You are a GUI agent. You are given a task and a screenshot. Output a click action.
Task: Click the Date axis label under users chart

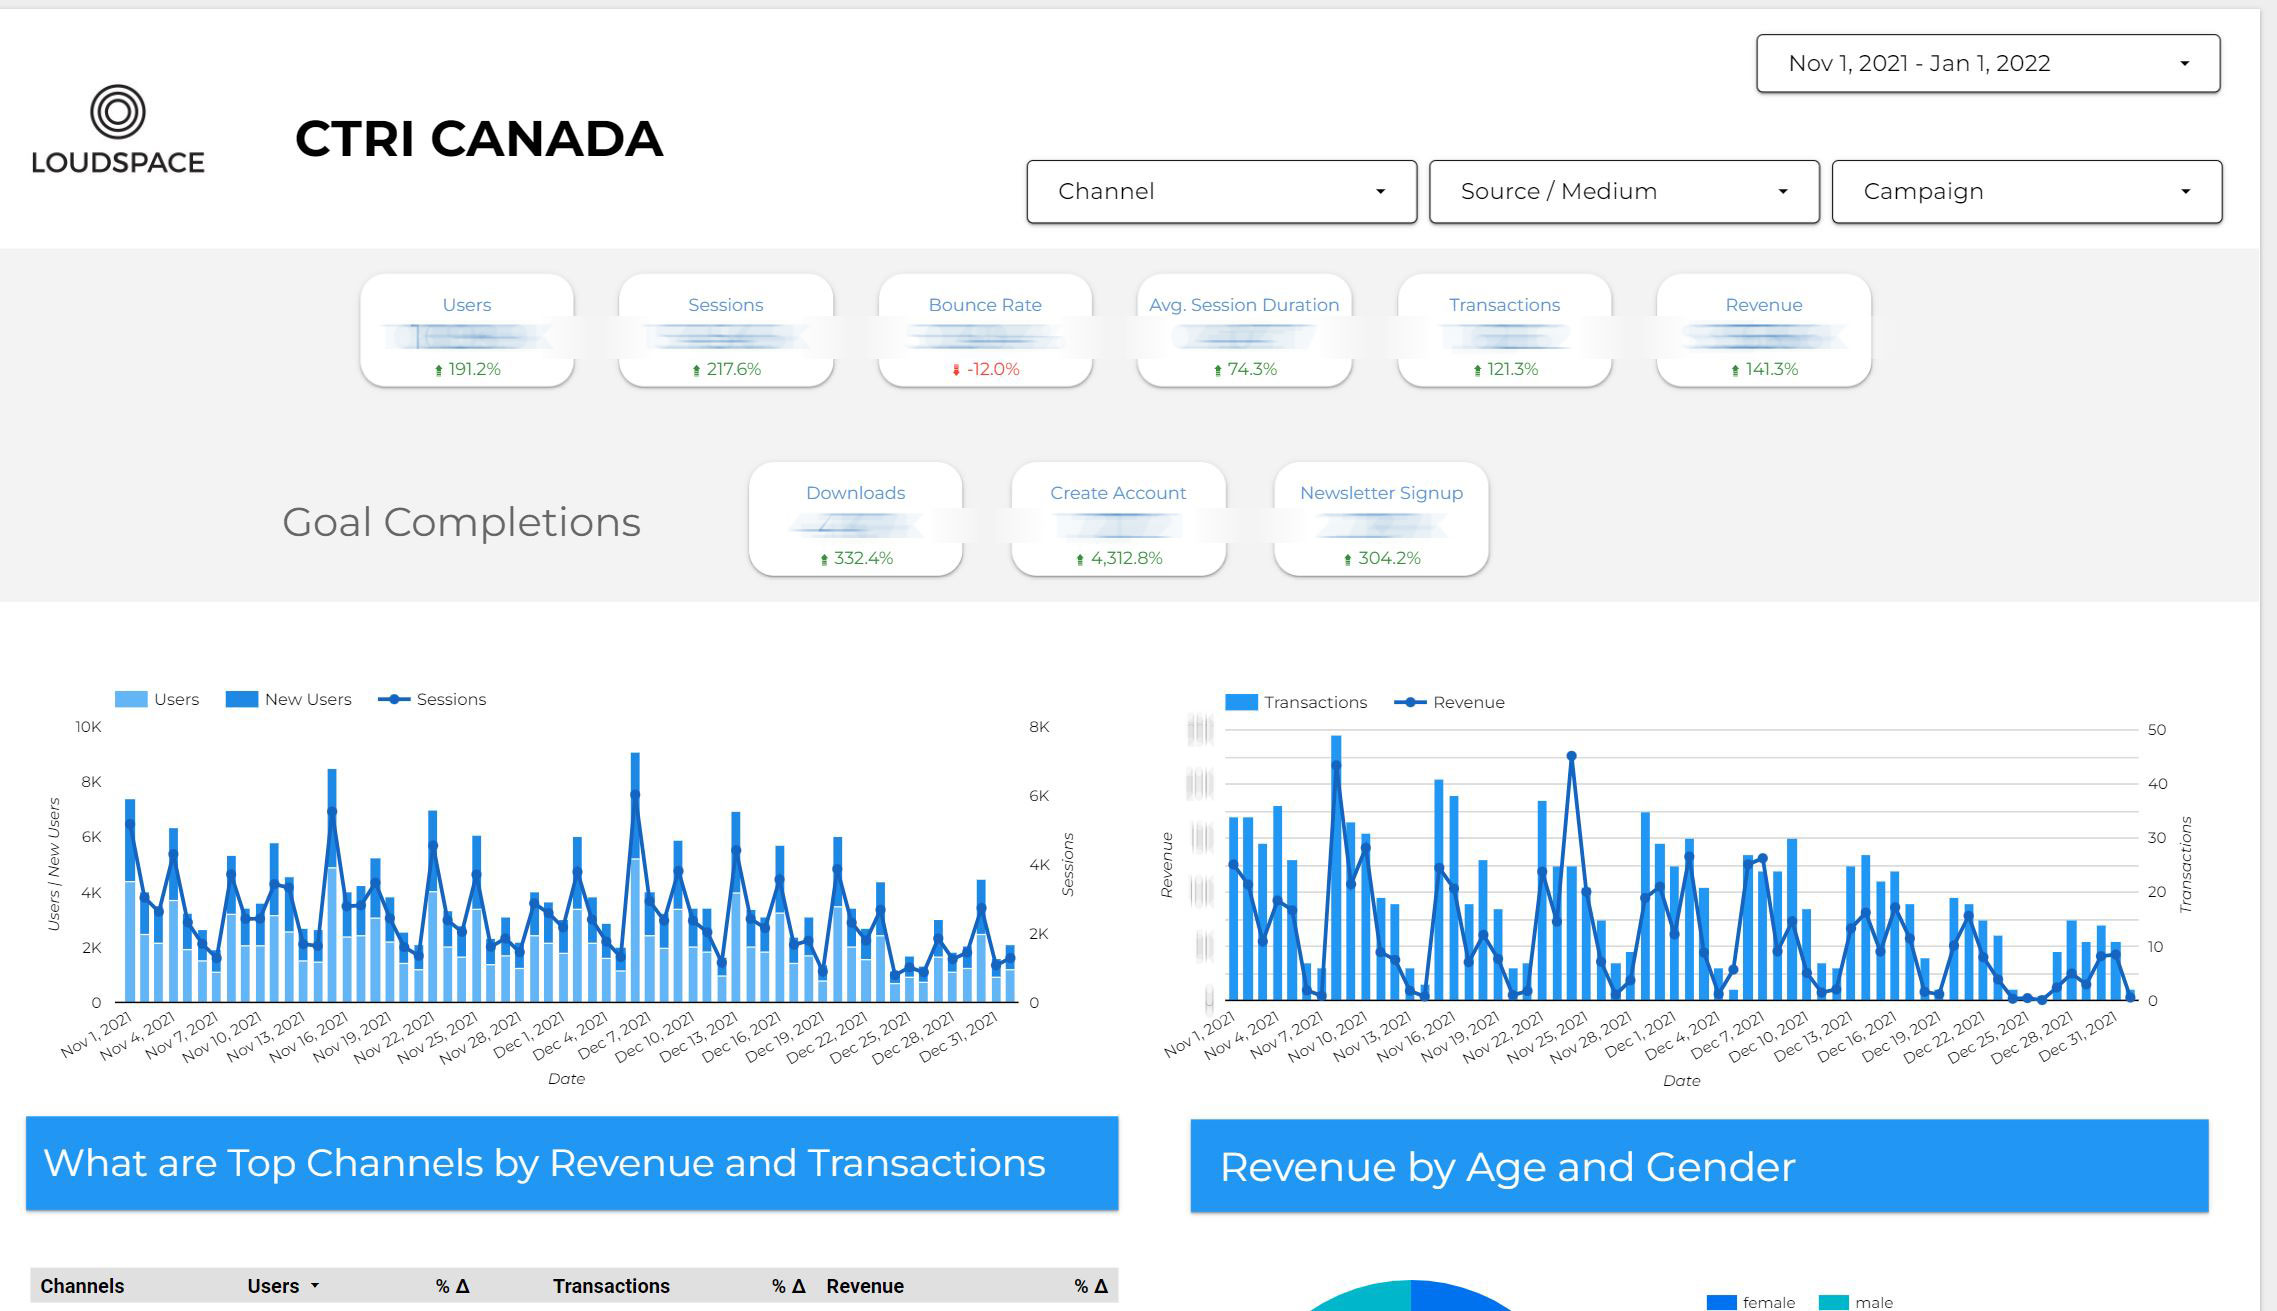[x=566, y=1079]
